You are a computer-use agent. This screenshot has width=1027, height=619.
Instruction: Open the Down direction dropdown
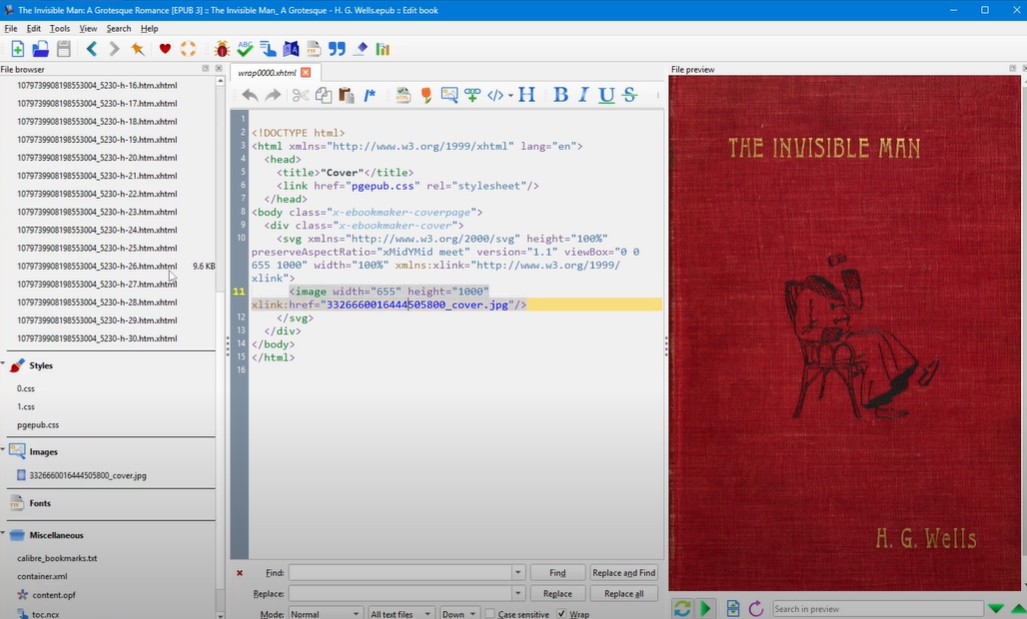pos(459,614)
